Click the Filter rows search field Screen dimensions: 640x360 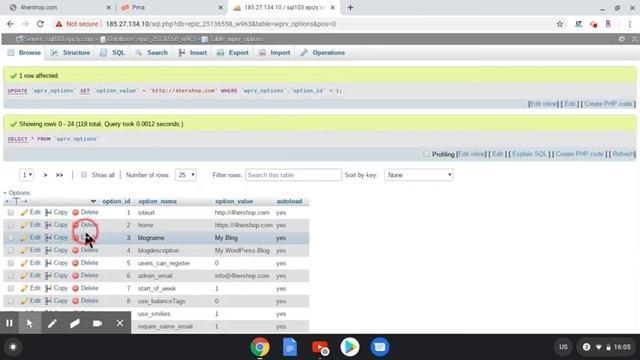(x=293, y=175)
